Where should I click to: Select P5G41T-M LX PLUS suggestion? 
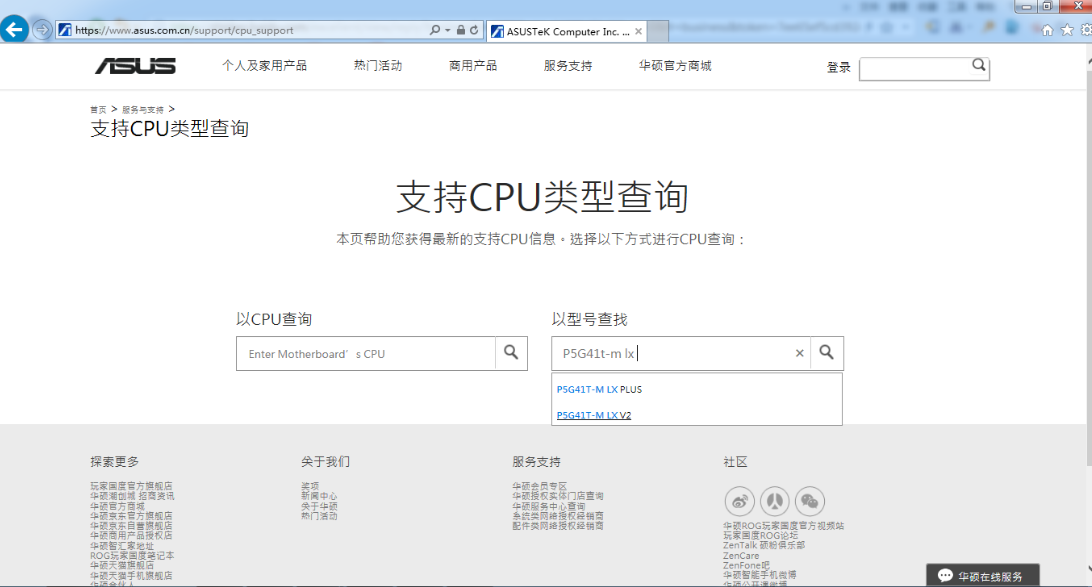[600, 389]
